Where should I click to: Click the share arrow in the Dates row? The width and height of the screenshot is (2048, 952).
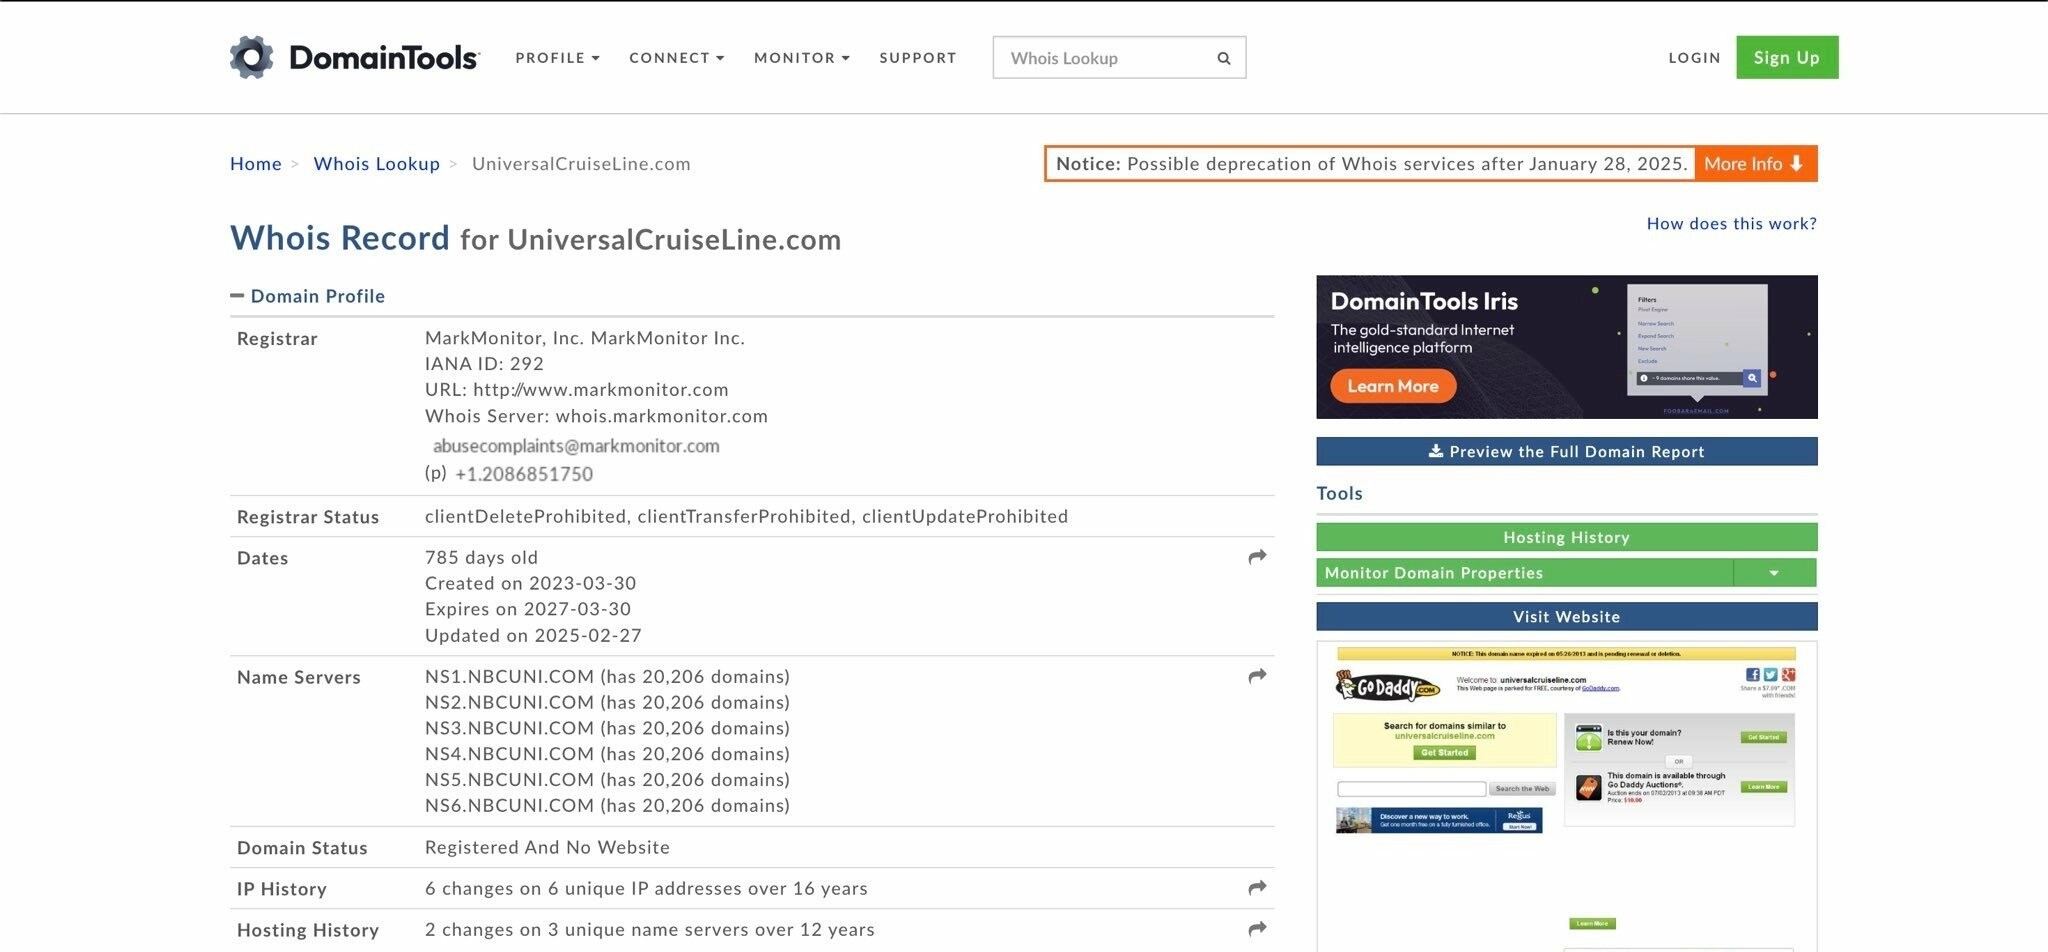tap(1257, 557)
